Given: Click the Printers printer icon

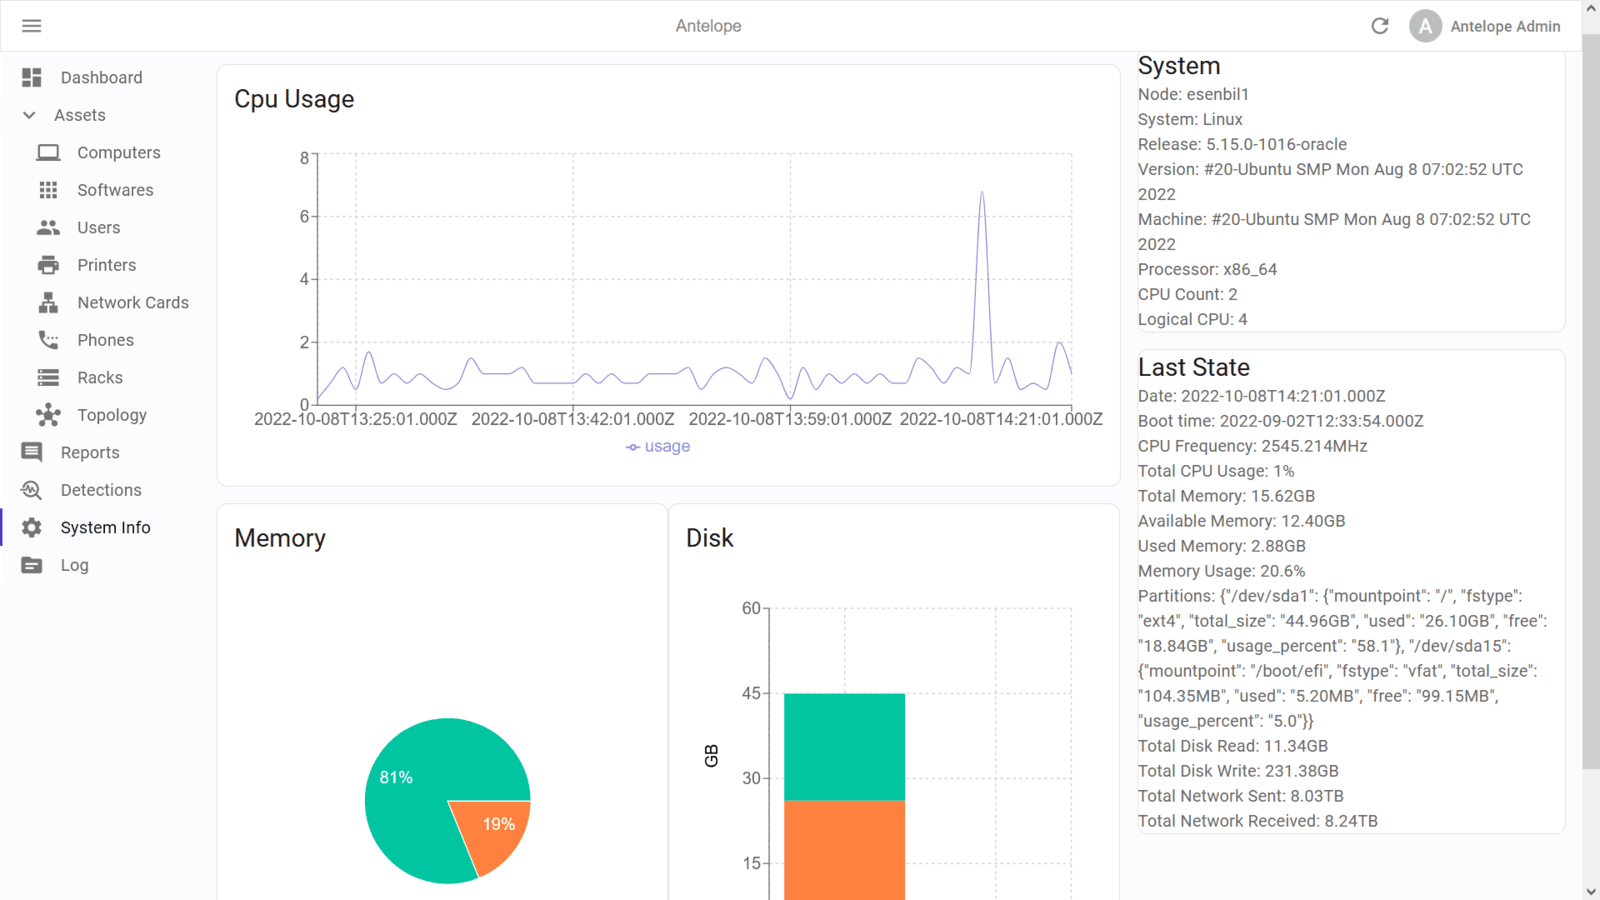Looking at the screenshot, I should (48, 265).
